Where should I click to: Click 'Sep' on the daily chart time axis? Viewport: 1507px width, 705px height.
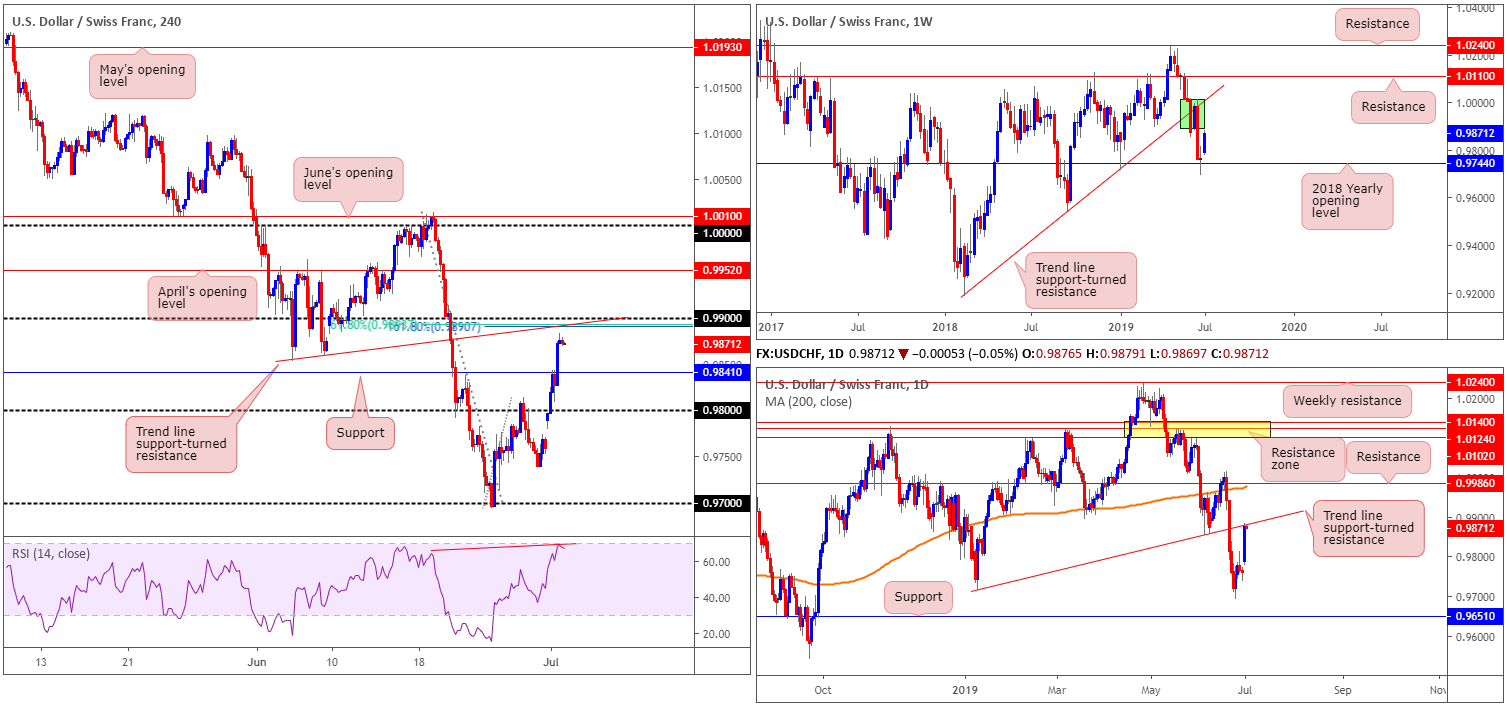click(x=1342, y=690)
